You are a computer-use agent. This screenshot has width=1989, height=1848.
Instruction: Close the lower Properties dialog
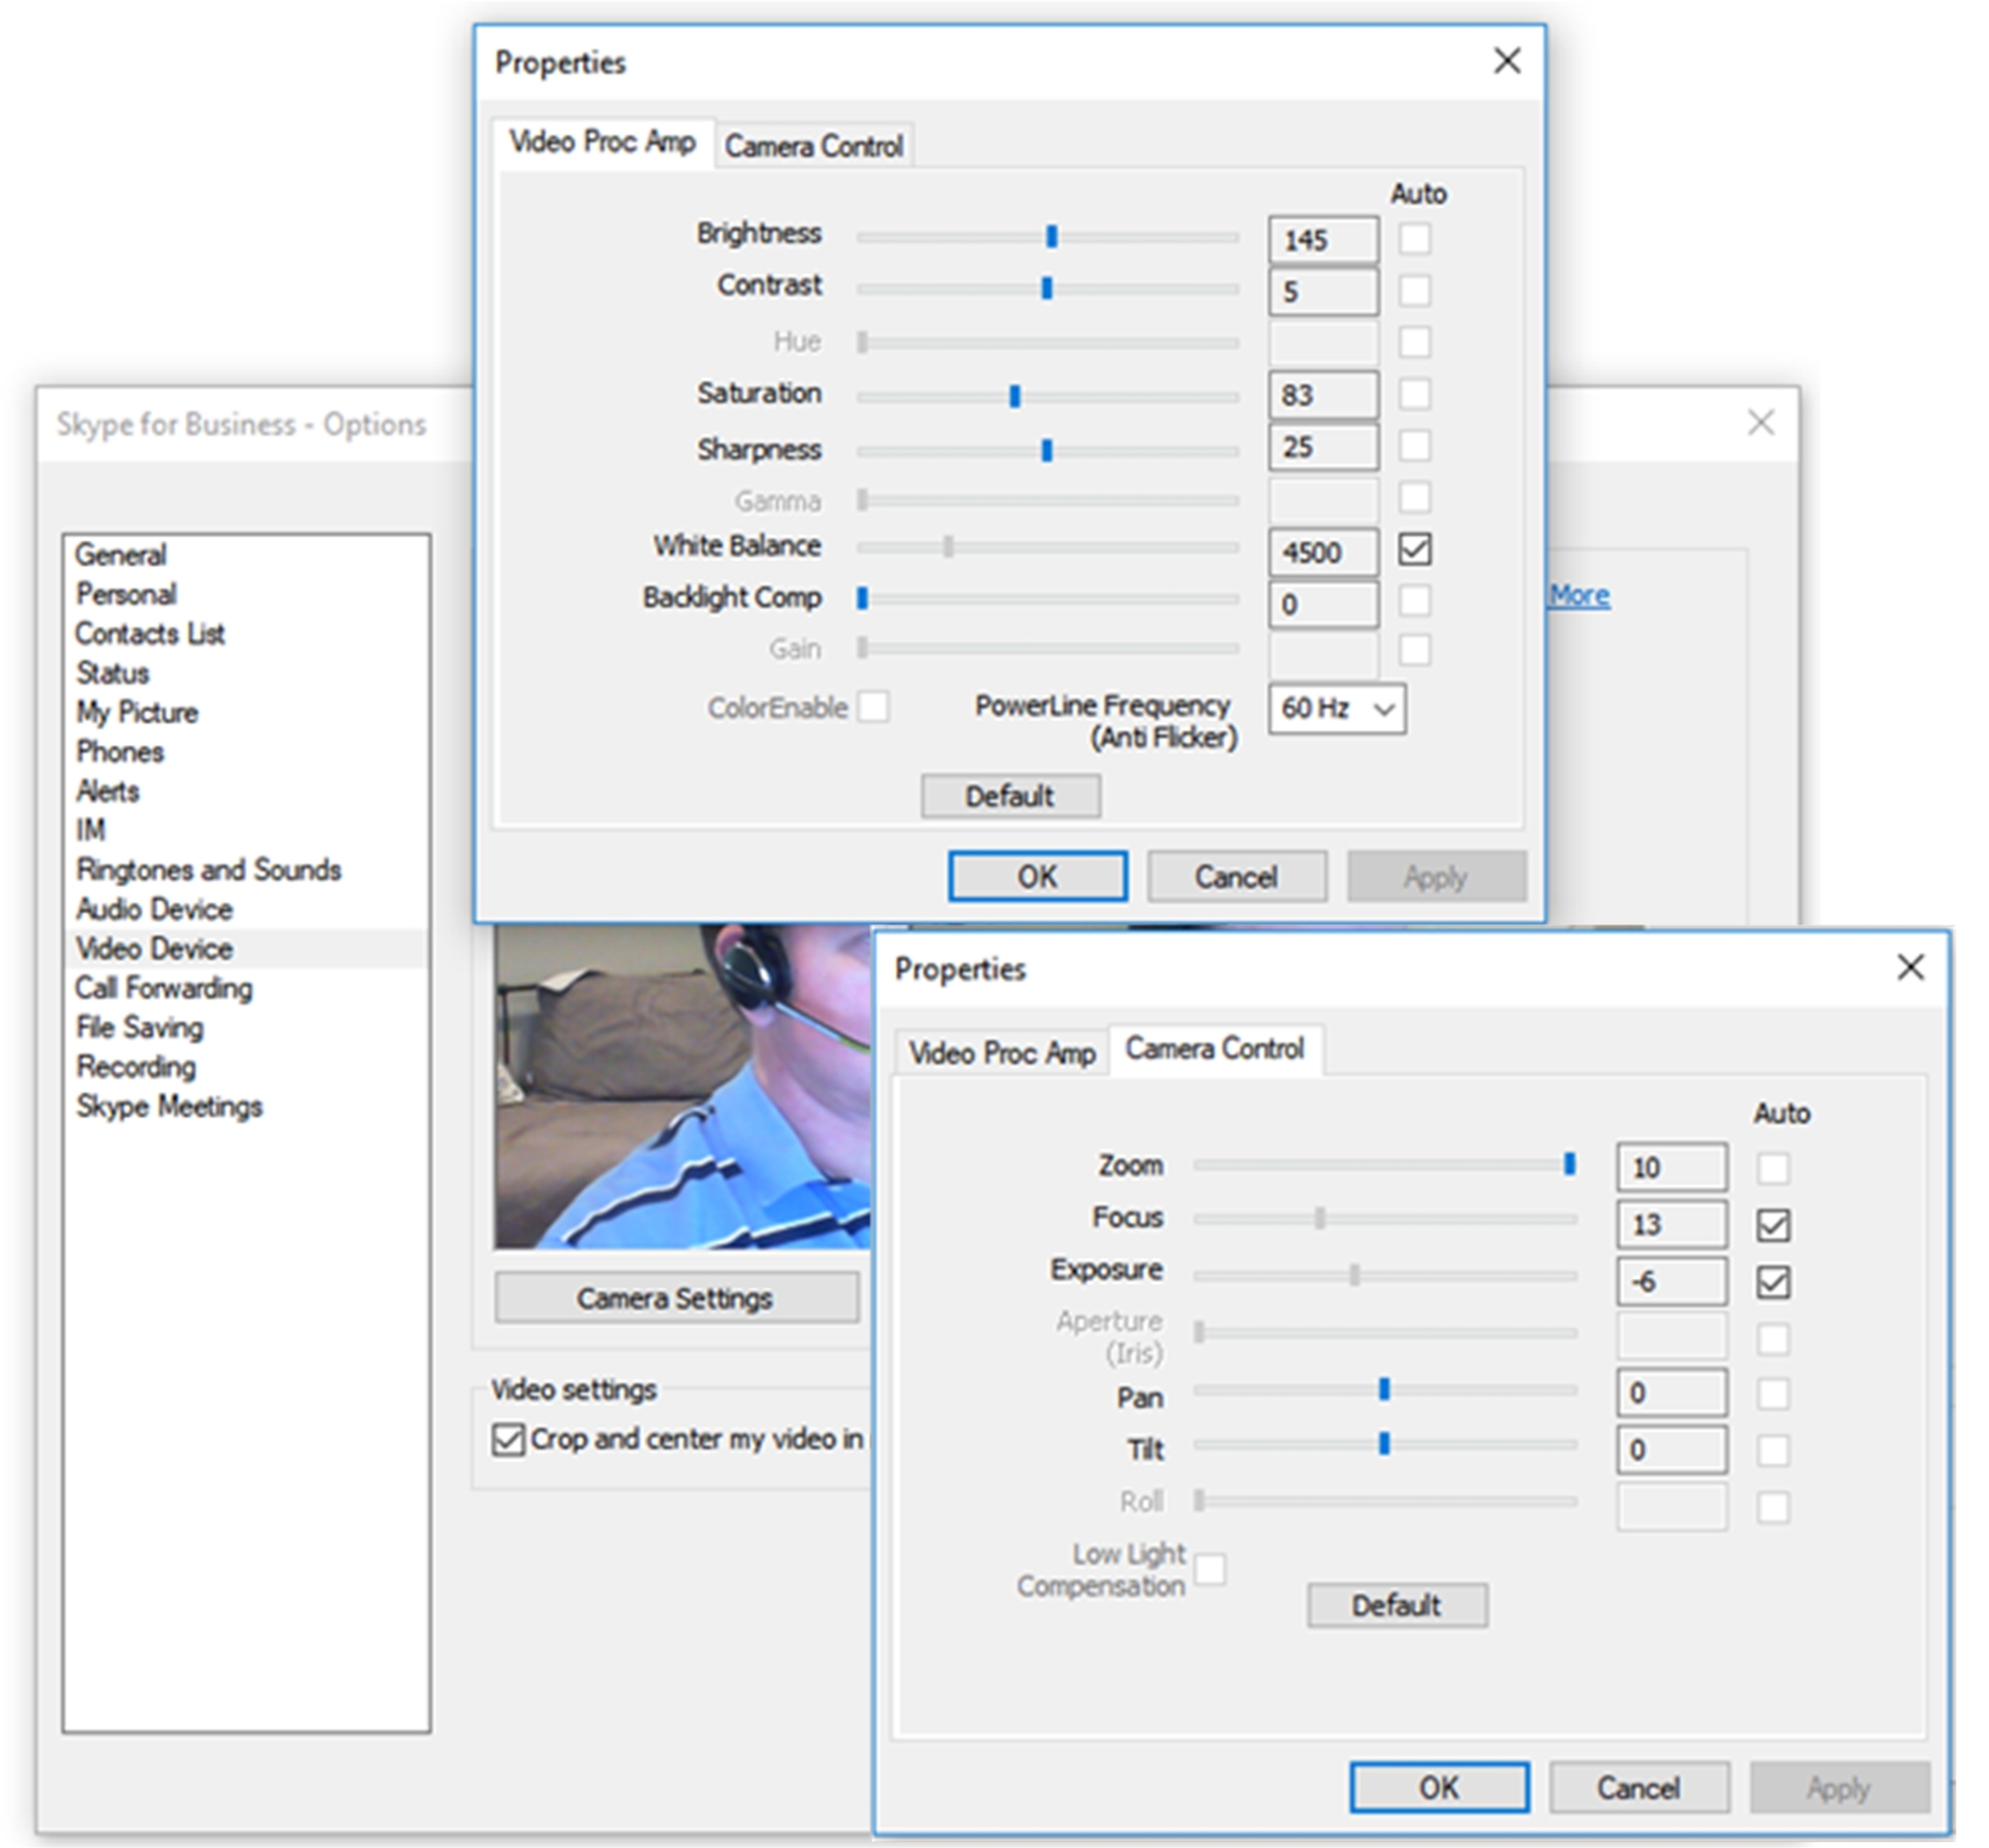click(1910, 967)
